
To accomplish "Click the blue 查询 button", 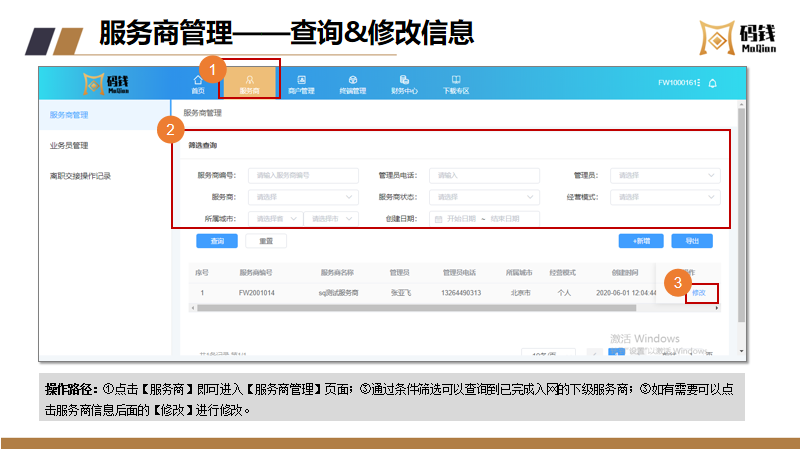I will pos(216,241).
